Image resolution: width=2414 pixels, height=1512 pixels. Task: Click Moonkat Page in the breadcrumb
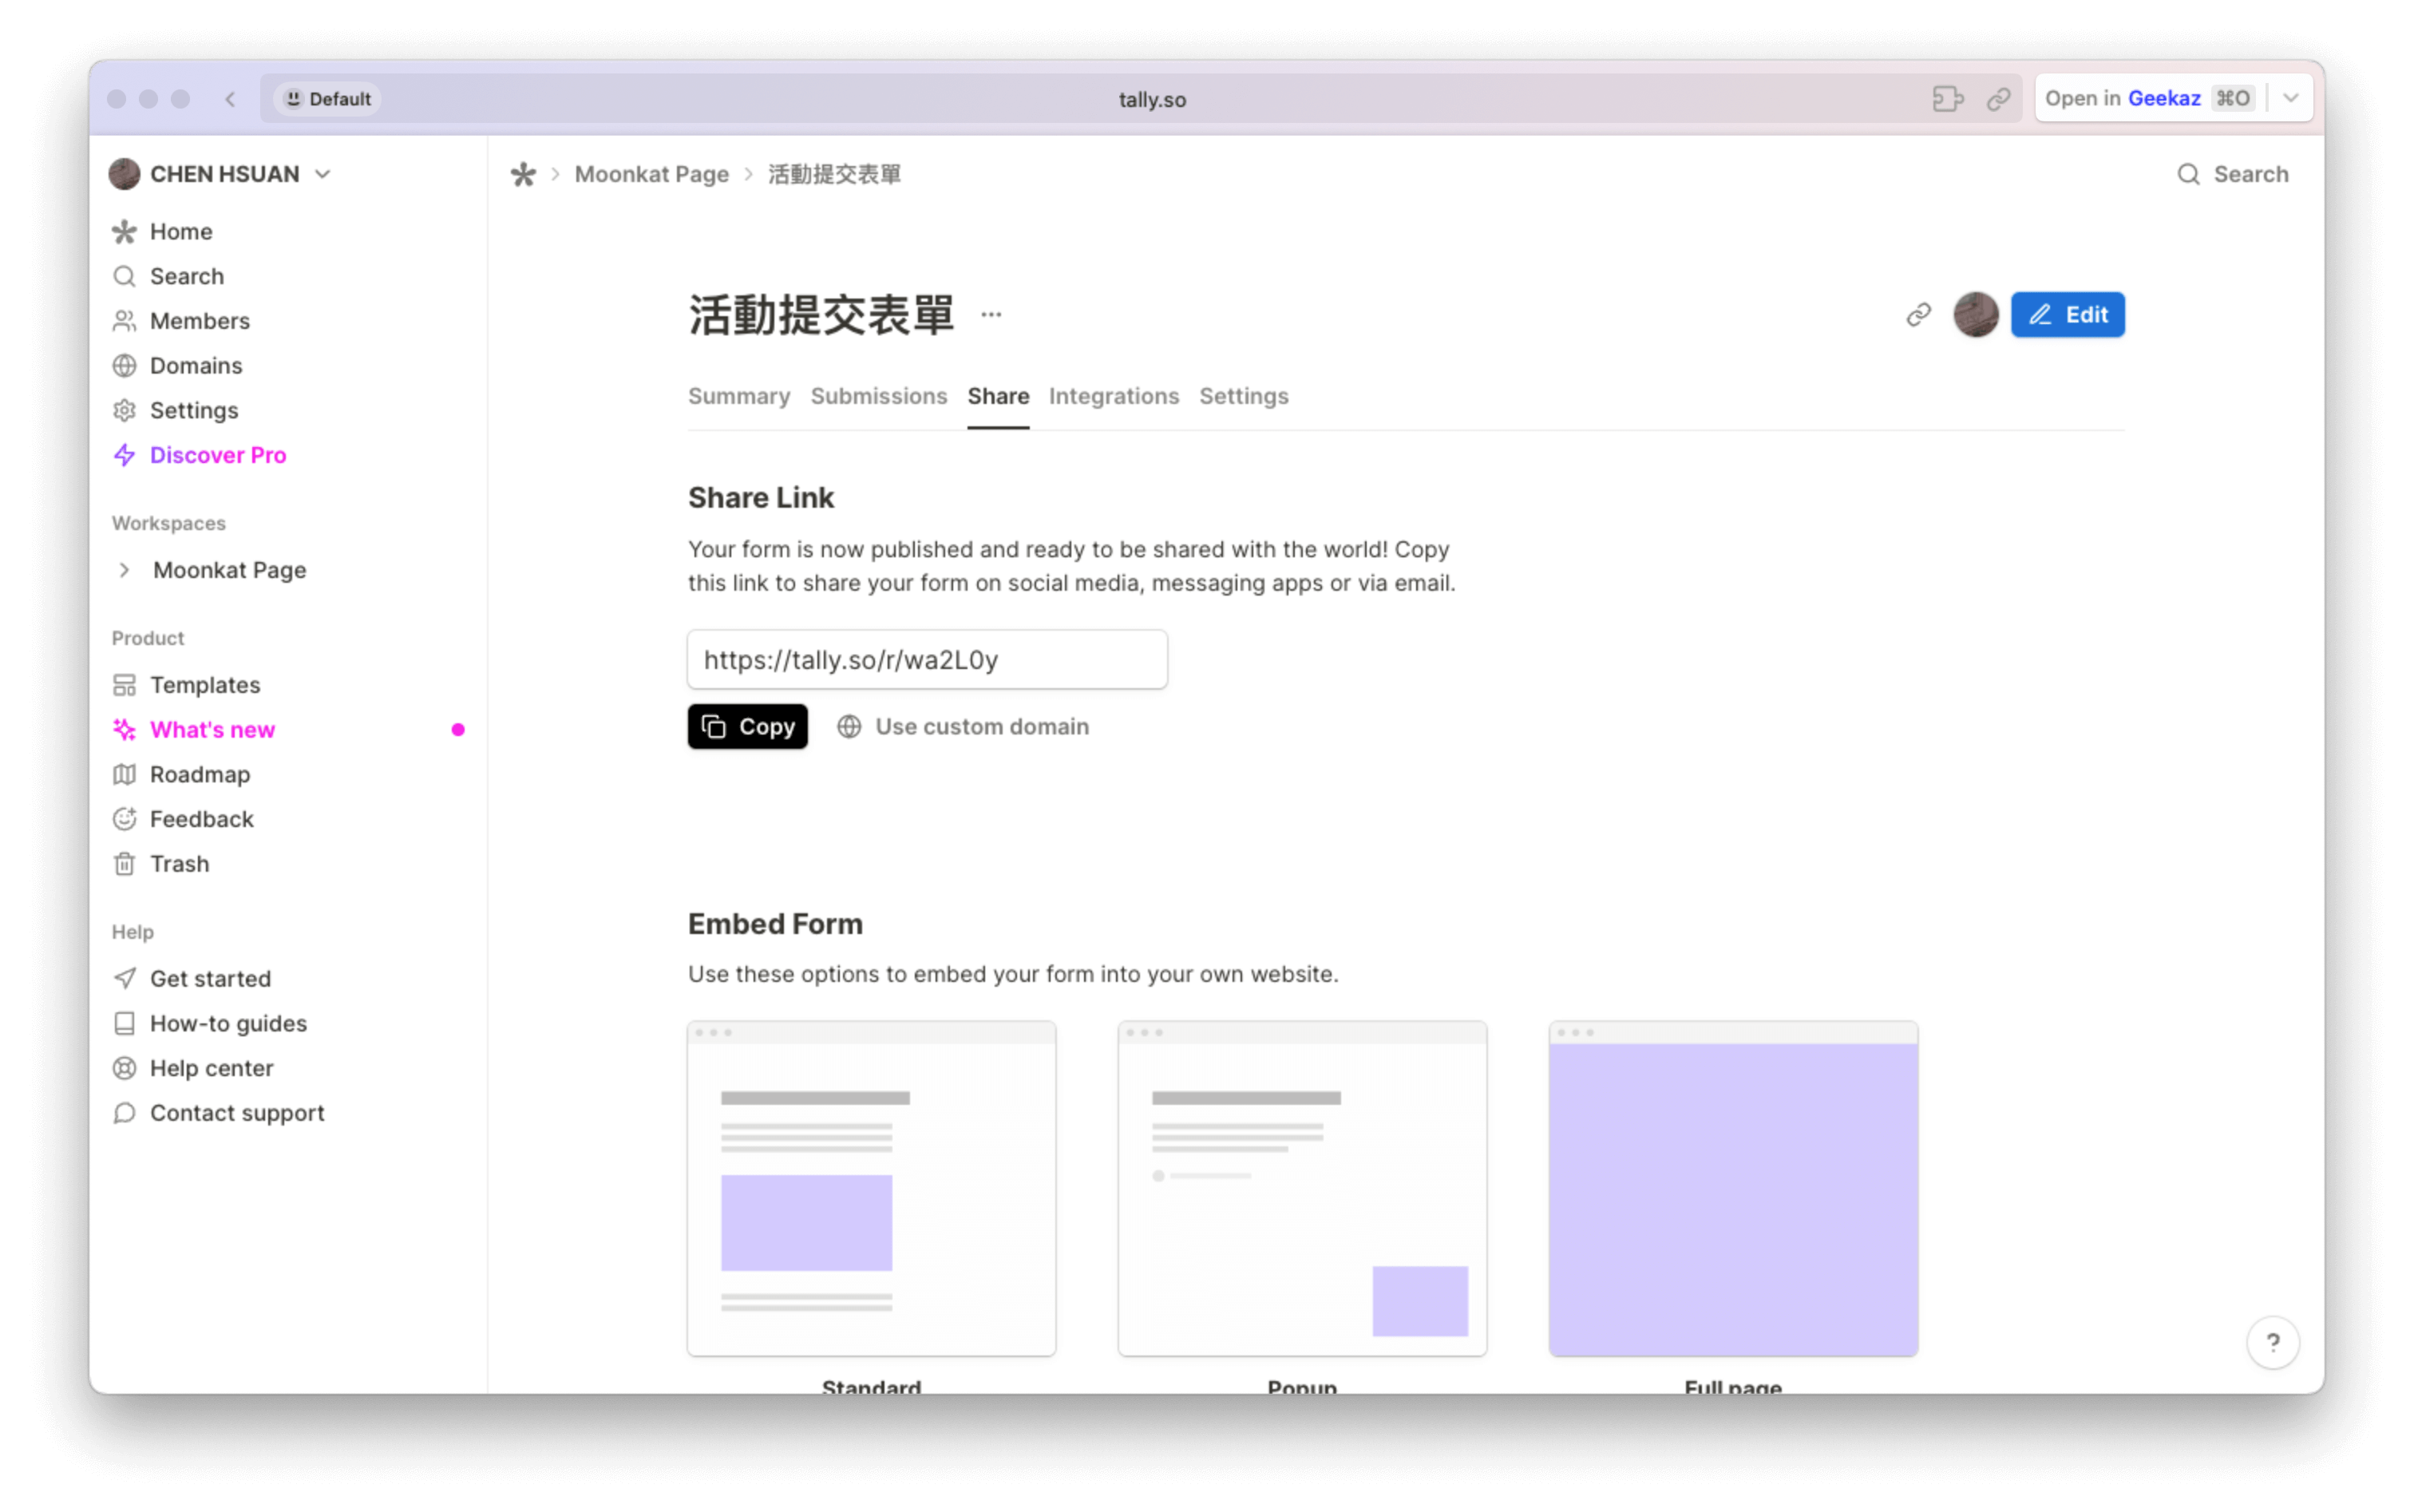[x=651, y=174]
